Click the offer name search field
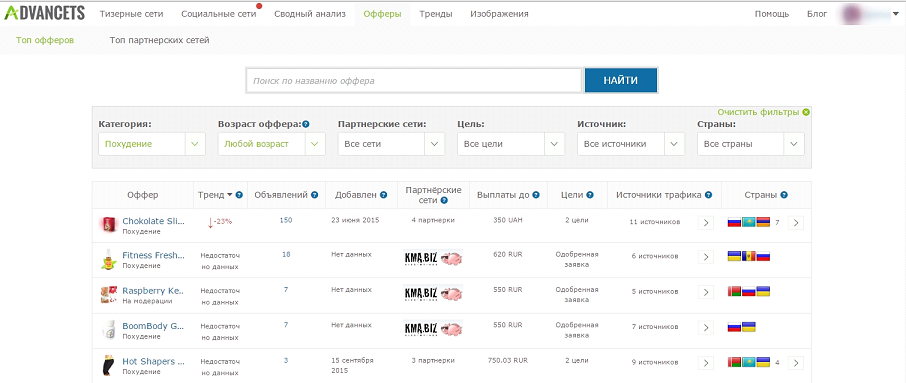The height and width of the screenshot is (383, 906). click(414, 81)
